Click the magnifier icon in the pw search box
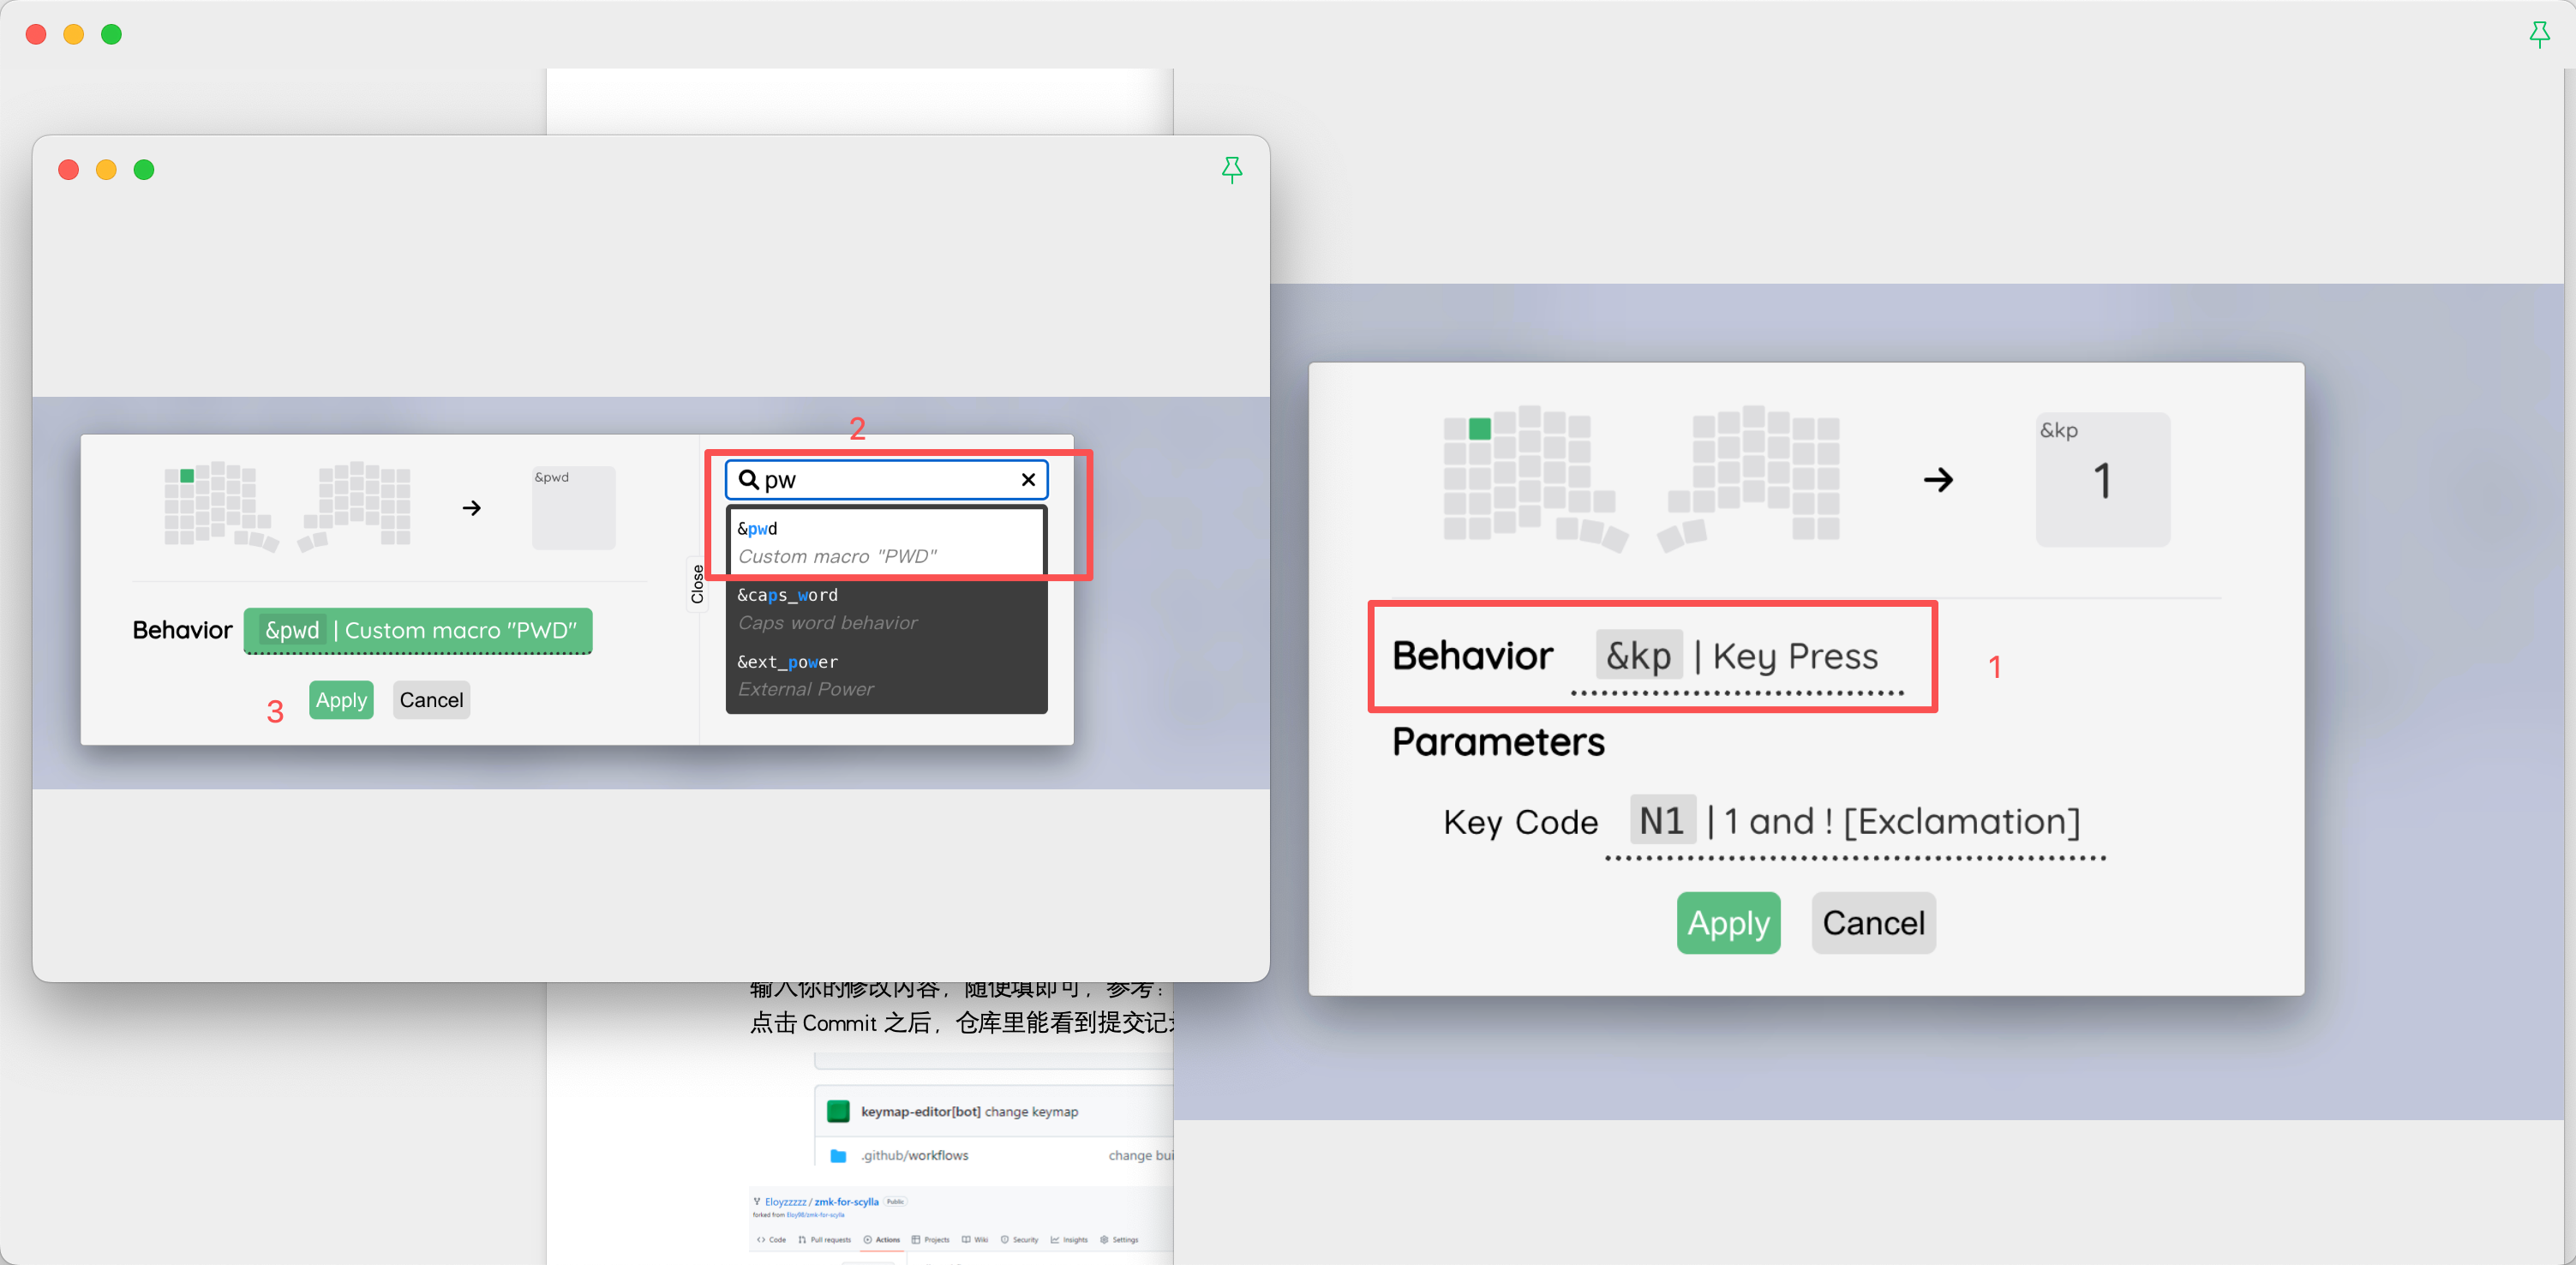The width and height of the screenshot is (2576, 1265). point(748,480)
